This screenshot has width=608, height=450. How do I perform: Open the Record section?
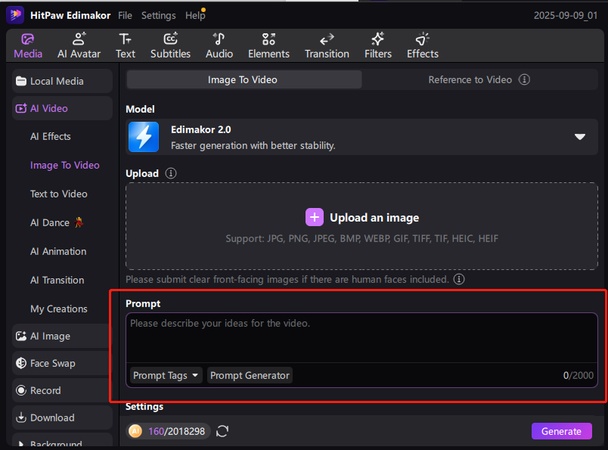click(x=61, y=390)
